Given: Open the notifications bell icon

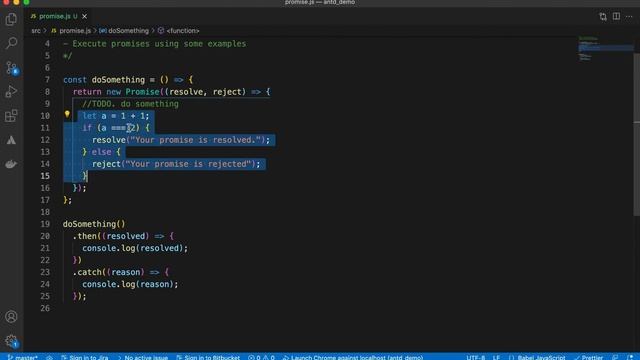Looking at the screenshot, I should coord(630,357).
